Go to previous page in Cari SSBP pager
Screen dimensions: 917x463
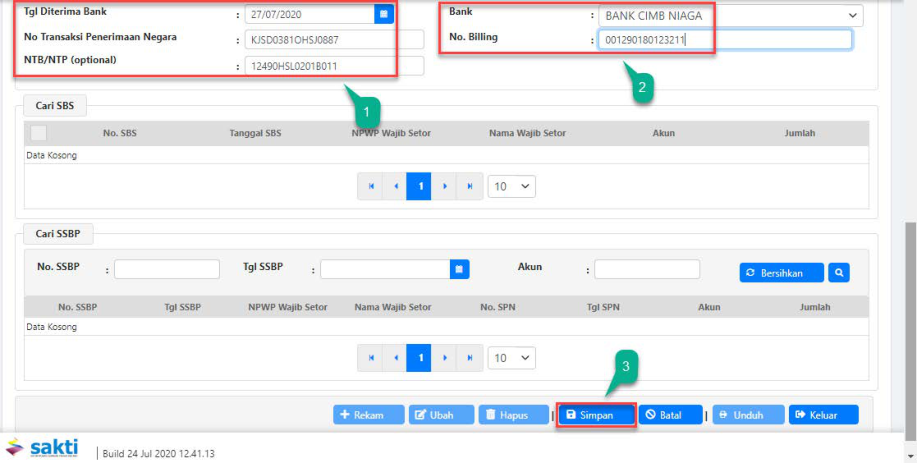click(x=395, y=357)
